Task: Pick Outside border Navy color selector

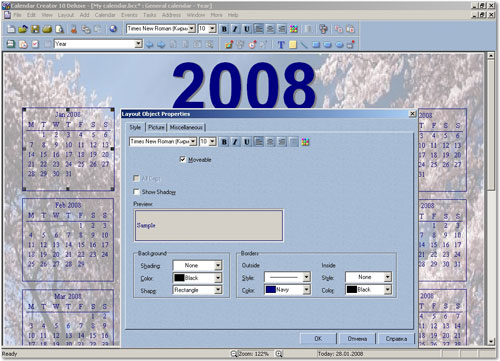Action: click(287, 290)
